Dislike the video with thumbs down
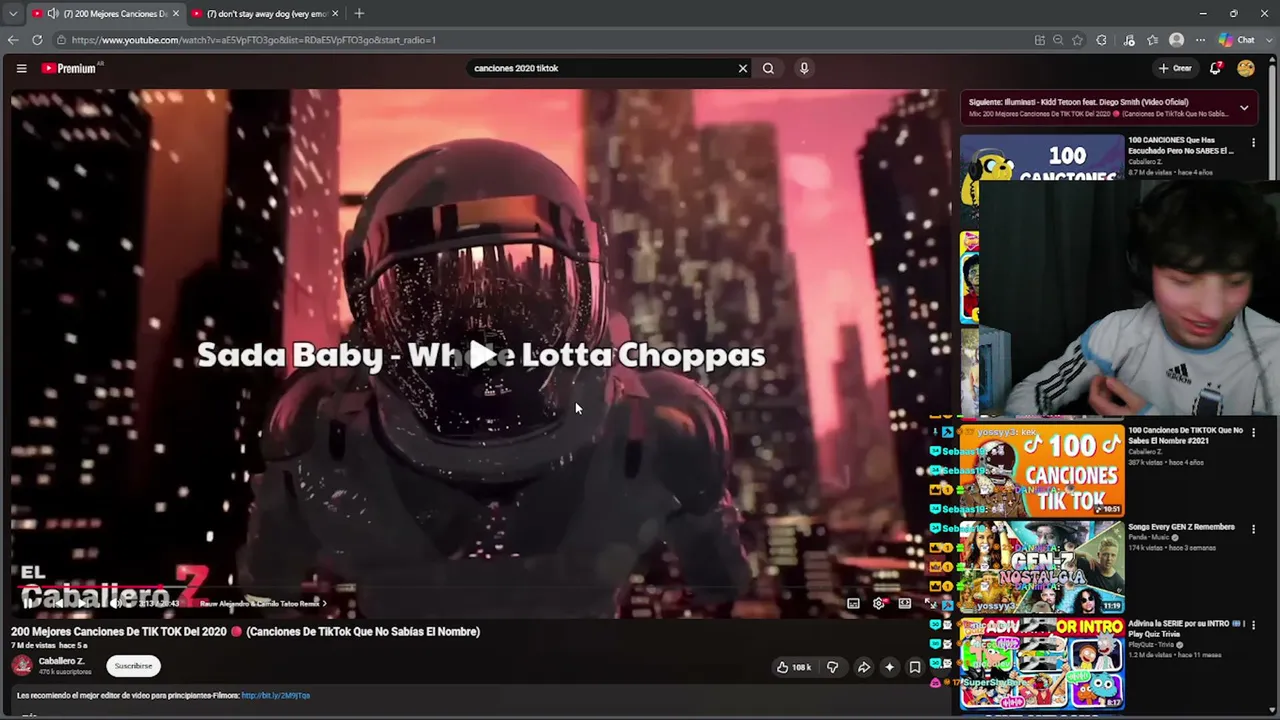 click(832, 667)
